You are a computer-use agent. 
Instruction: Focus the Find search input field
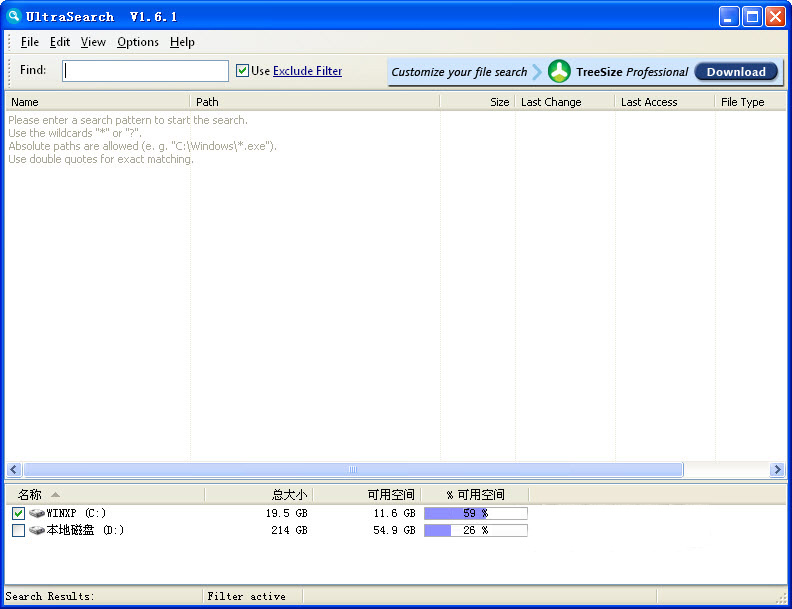[x=146, y=71]
